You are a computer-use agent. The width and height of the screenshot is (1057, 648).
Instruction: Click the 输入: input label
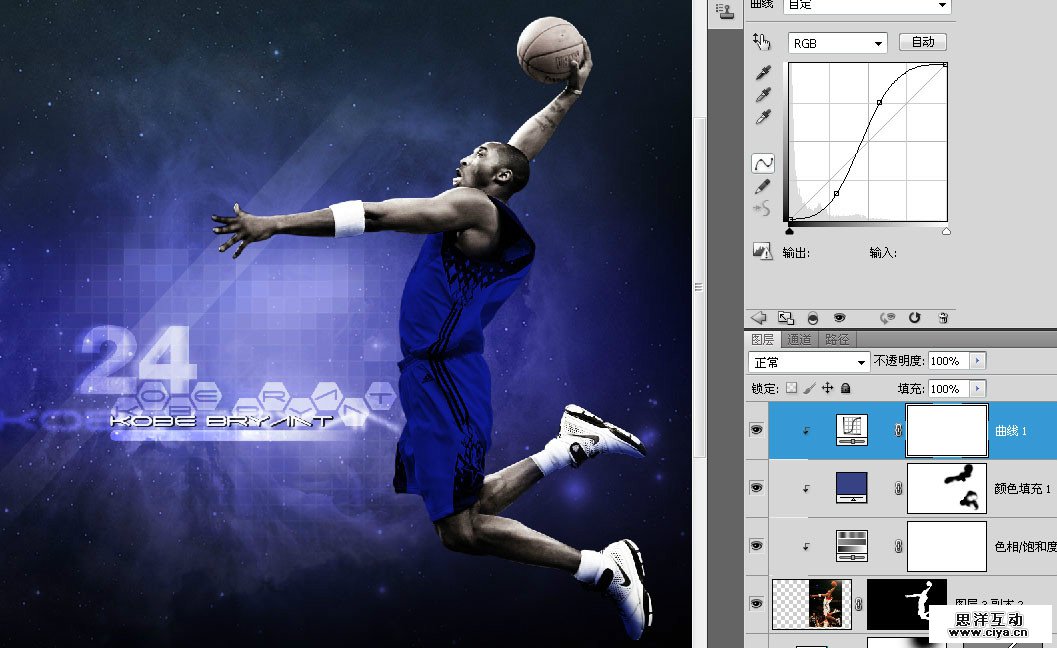click(882, 253)
